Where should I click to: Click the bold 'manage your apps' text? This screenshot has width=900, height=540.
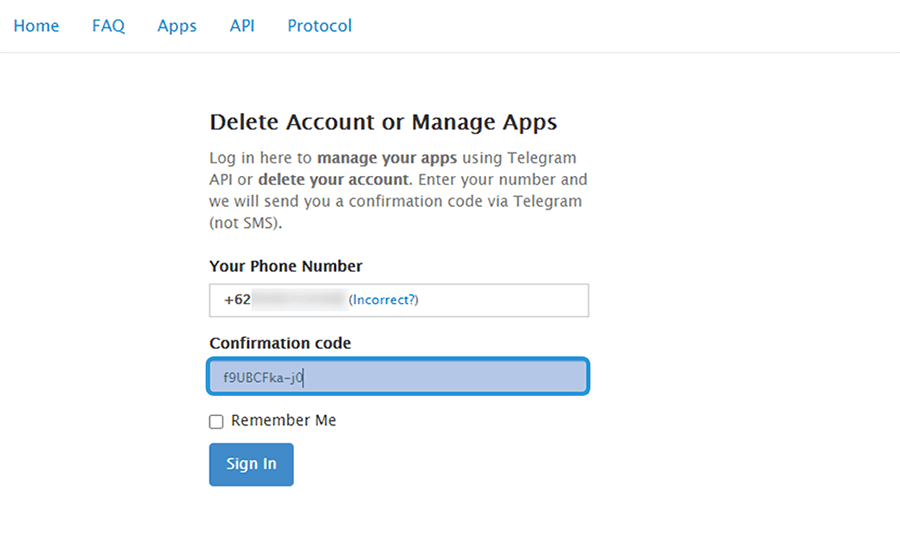coord(387,158)
